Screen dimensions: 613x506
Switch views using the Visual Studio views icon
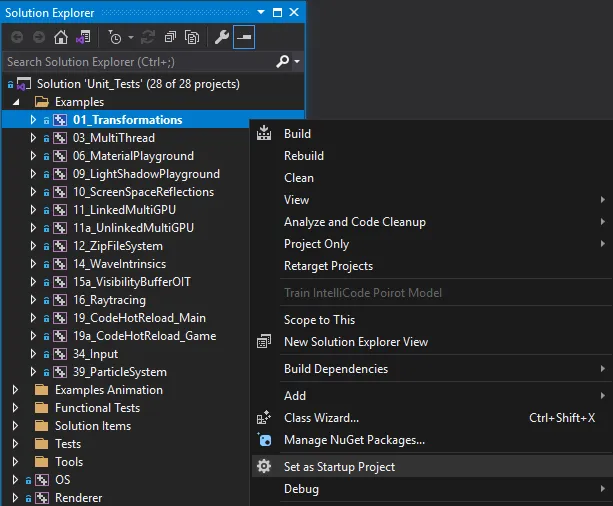point(83,37)
